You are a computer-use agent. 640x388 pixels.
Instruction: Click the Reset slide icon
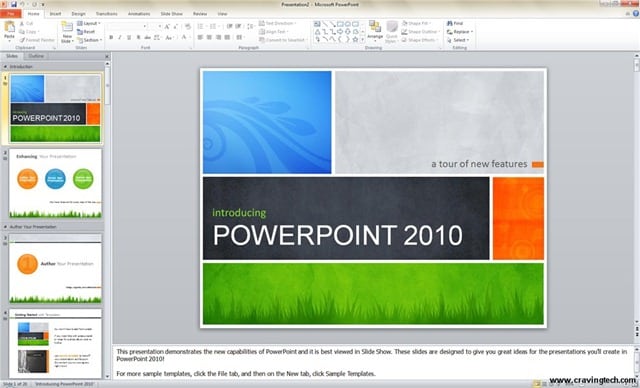[x=80, y=31]
